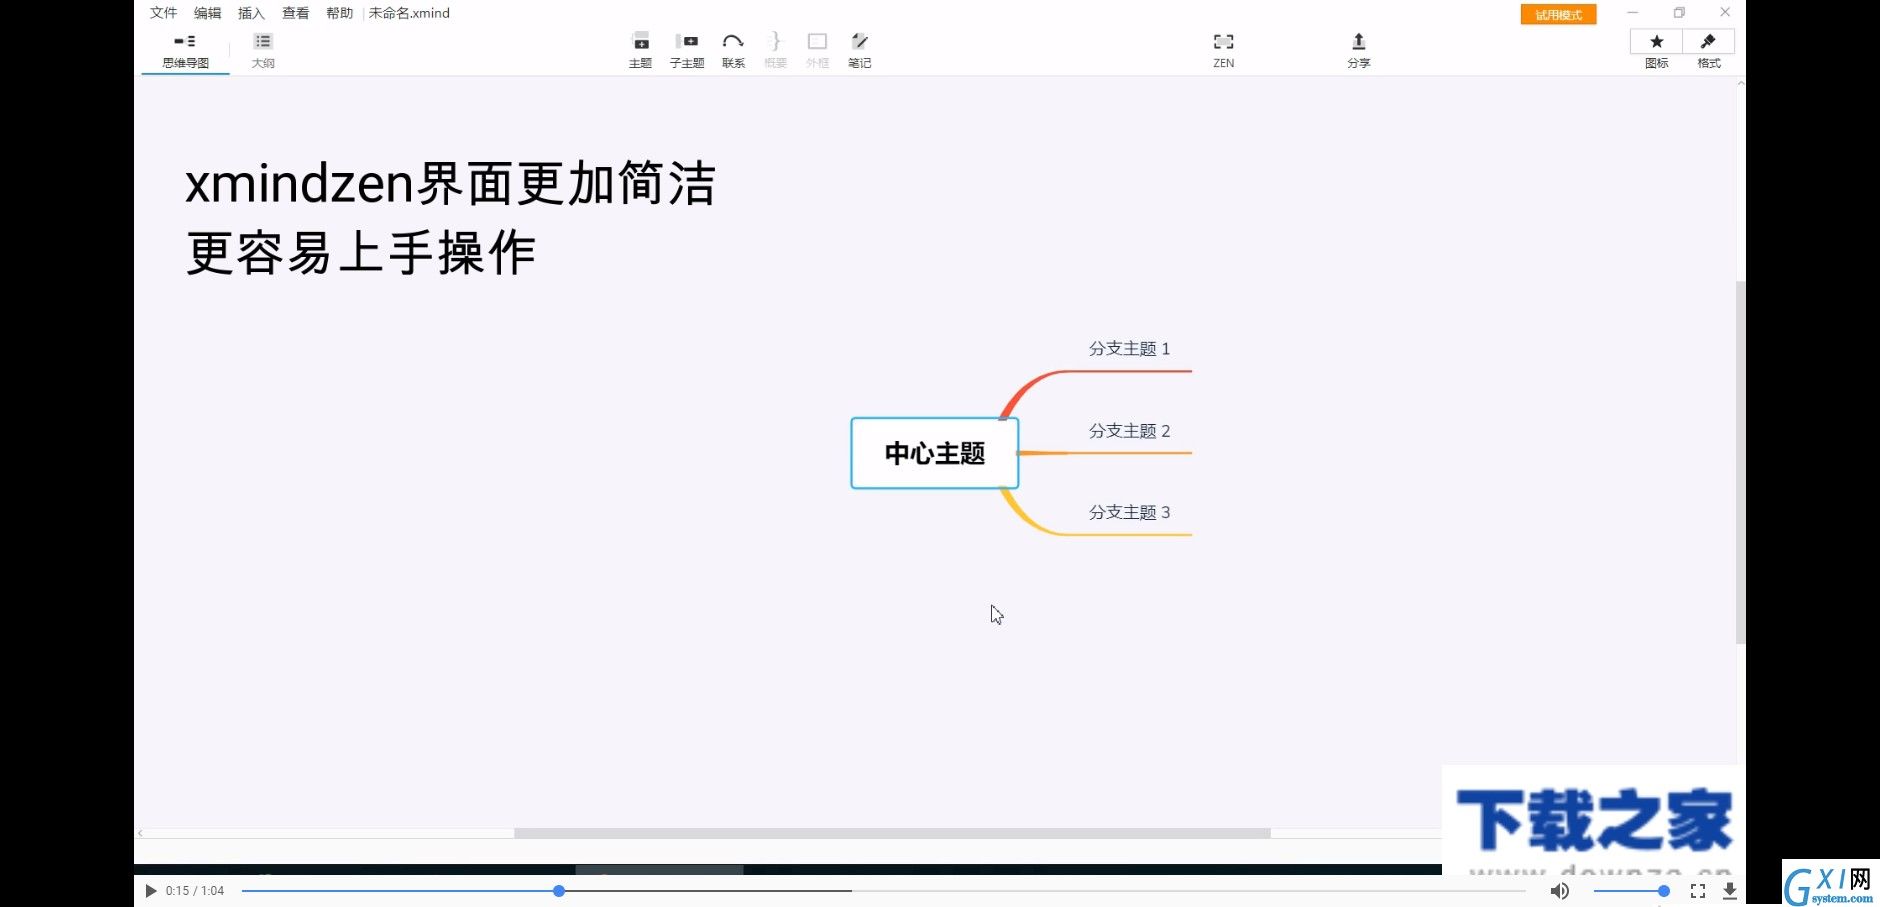Select 分支主题 3 branch
This screenshot has height=907, width=1880.
click(1129, 513)
